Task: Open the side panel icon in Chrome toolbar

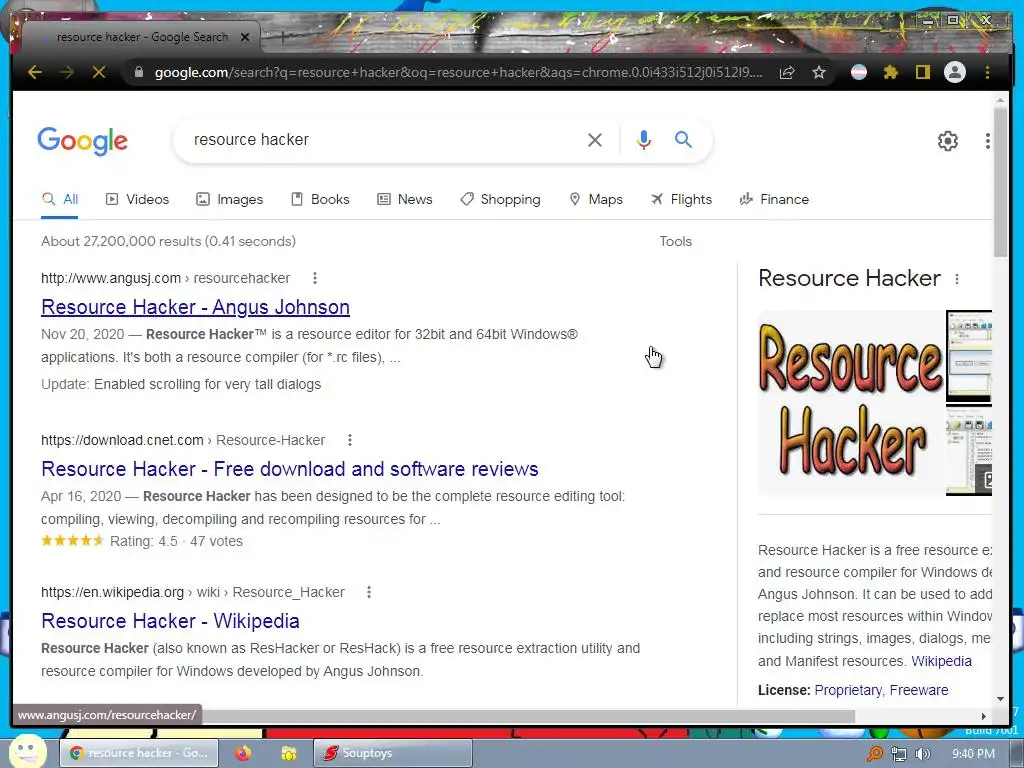Action: pyautogui.click(x=922, y=72)
